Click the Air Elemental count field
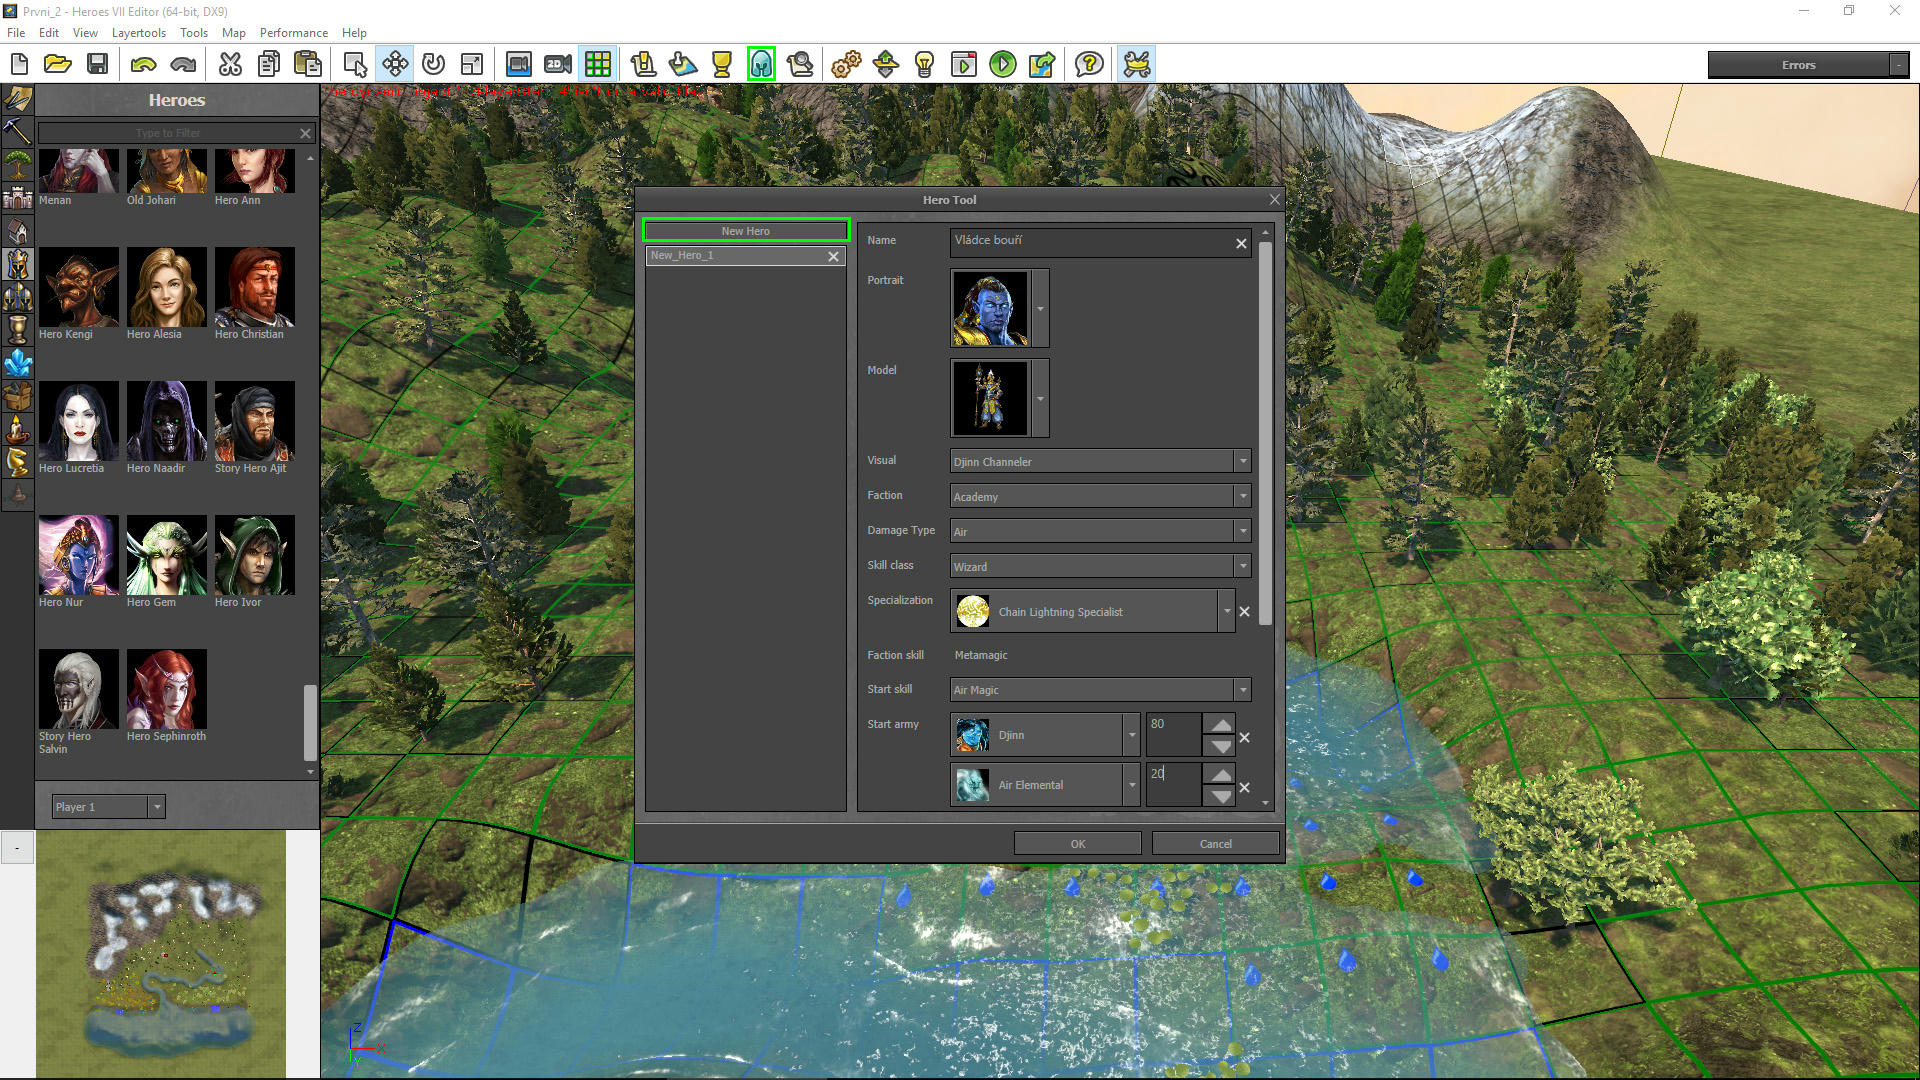 pyautogui.click(x=1174, y=785)
